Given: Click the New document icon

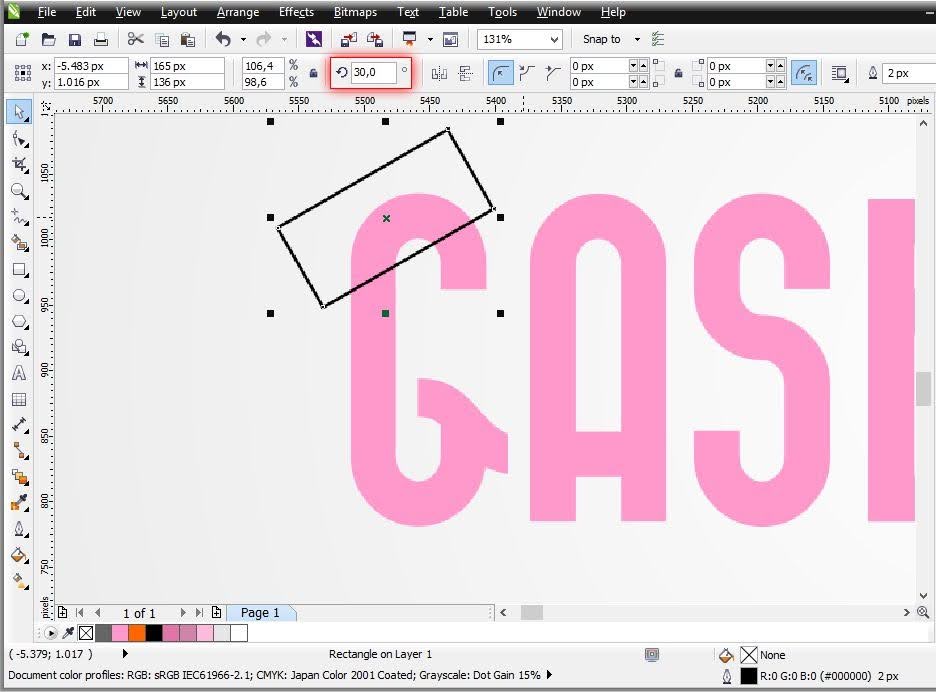Looking at the screenshot, I should coord(22,39).
